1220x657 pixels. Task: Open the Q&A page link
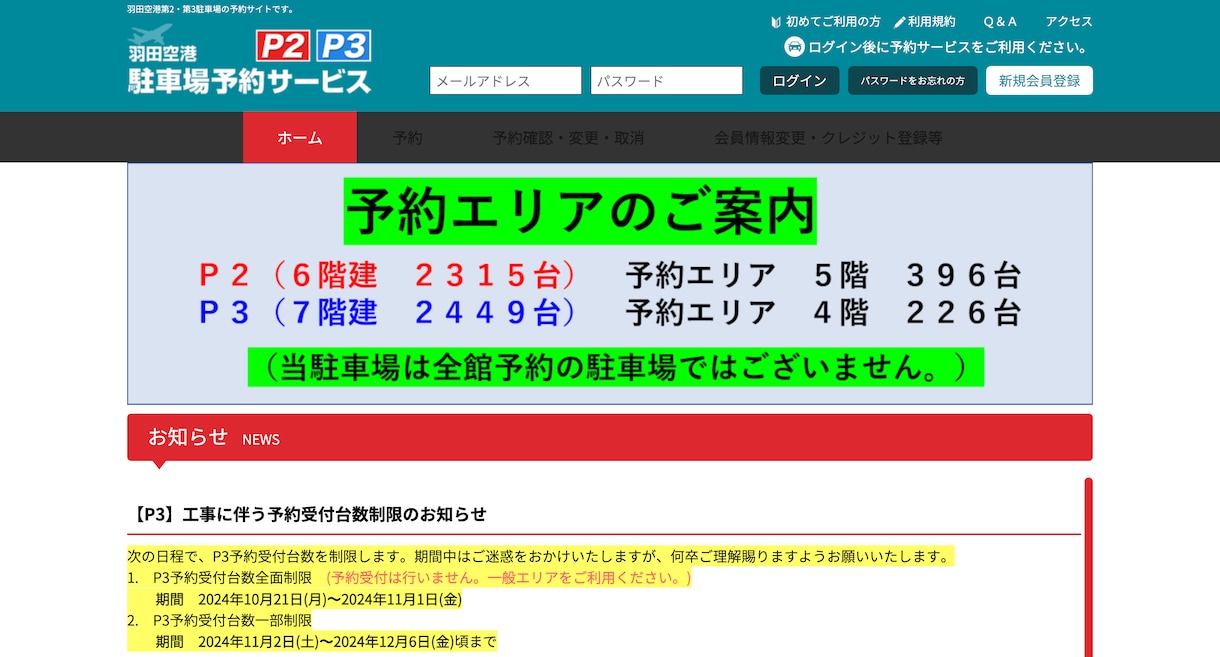click(x=1000, y=22)
